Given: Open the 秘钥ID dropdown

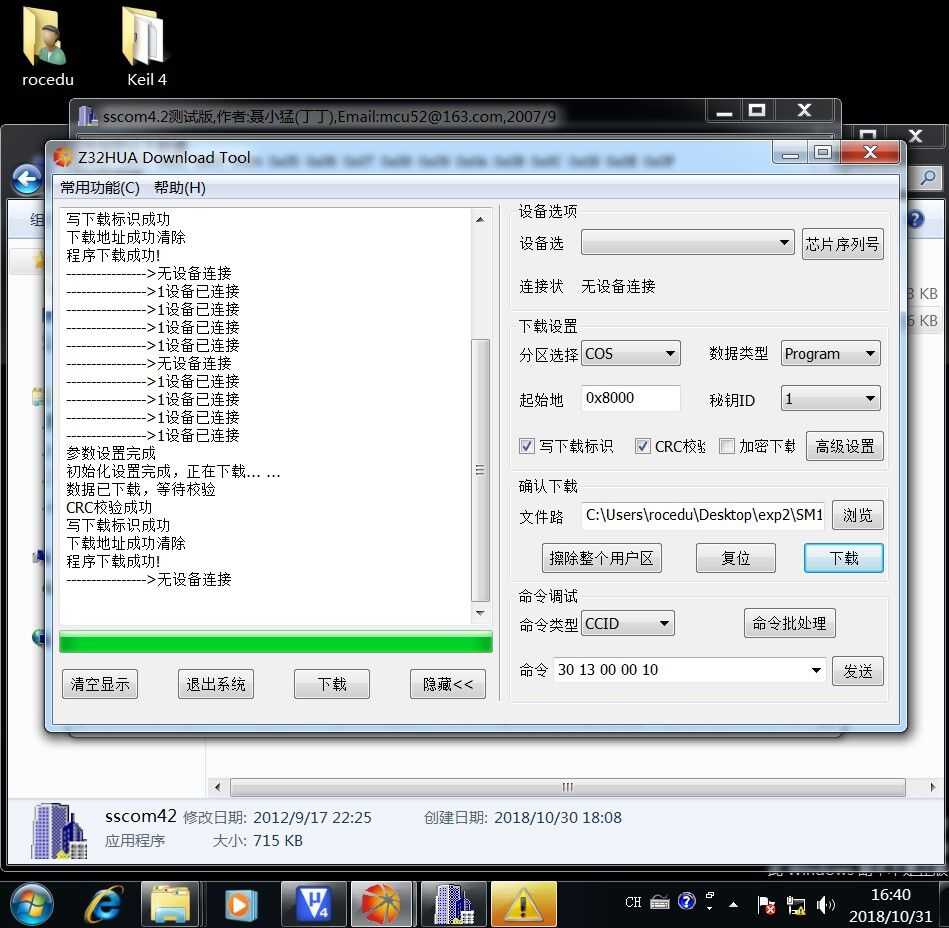Looking at the screenshot, I should [x=830, y=398].
